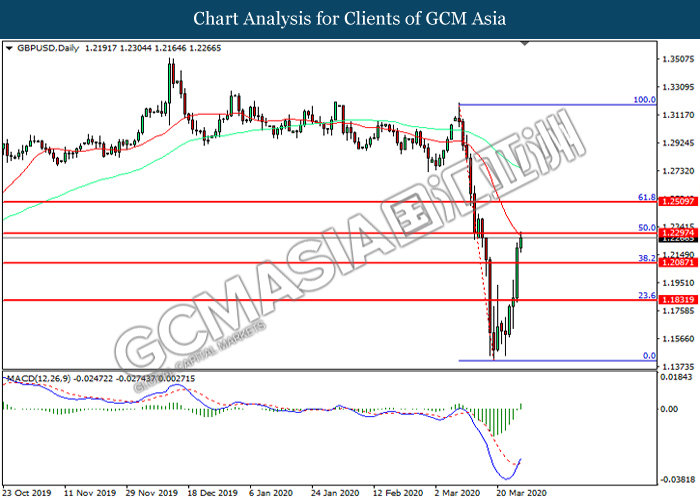Click the 1.31170 price axis label
Screen dimensions: 700x500
679,115
